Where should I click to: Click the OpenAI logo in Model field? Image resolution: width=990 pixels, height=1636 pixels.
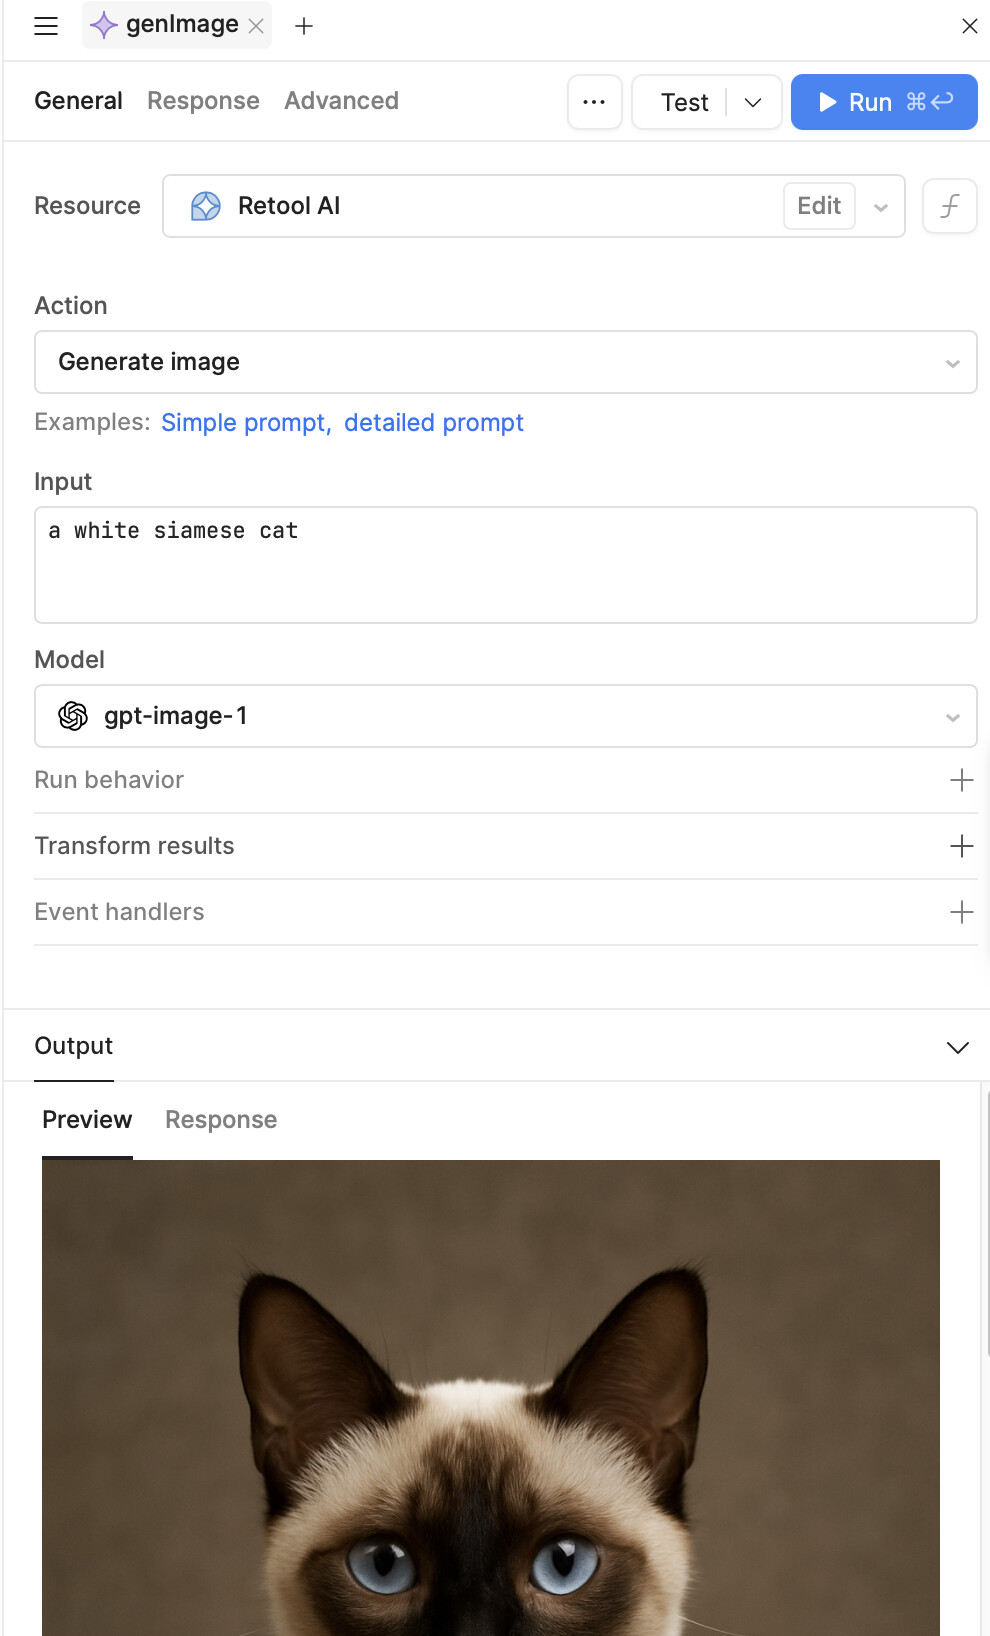click(73, 716)
